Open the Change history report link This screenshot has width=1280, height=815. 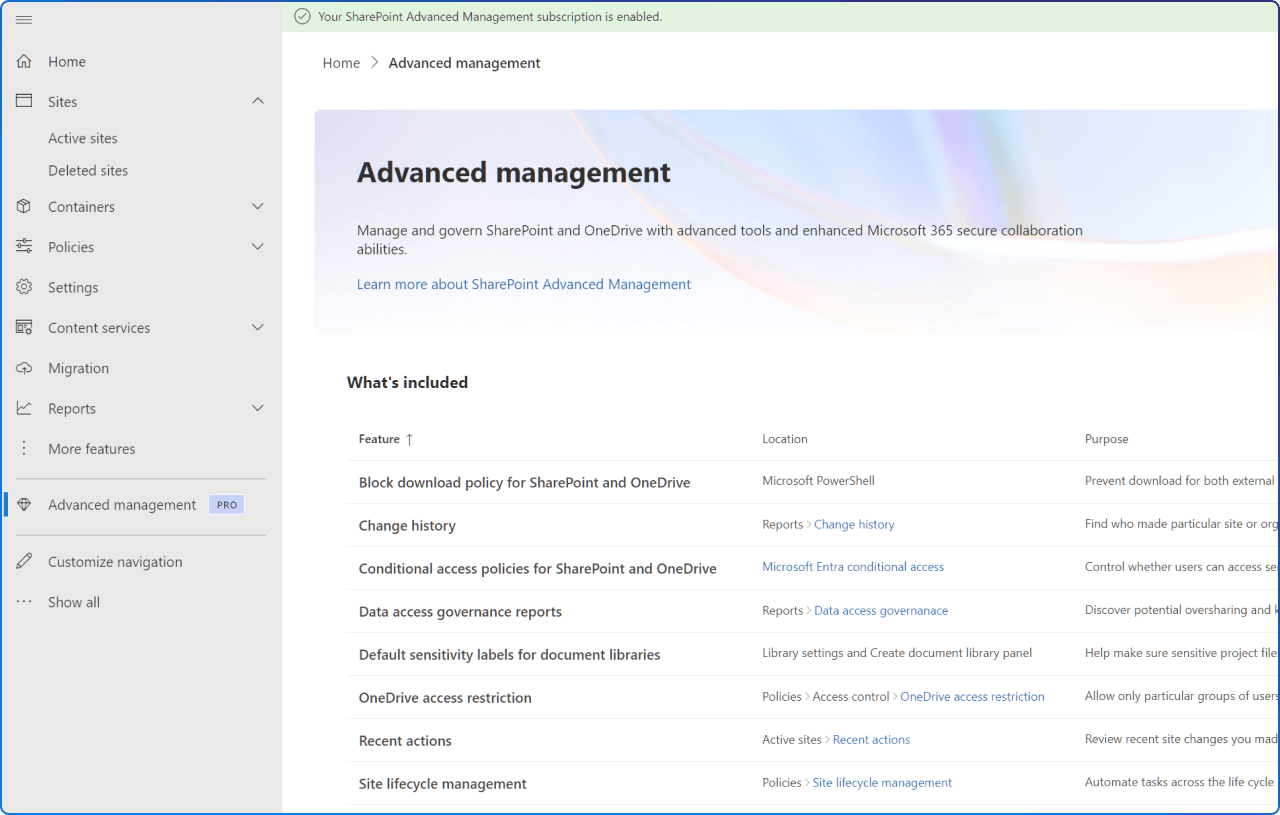tap(853, 524)
